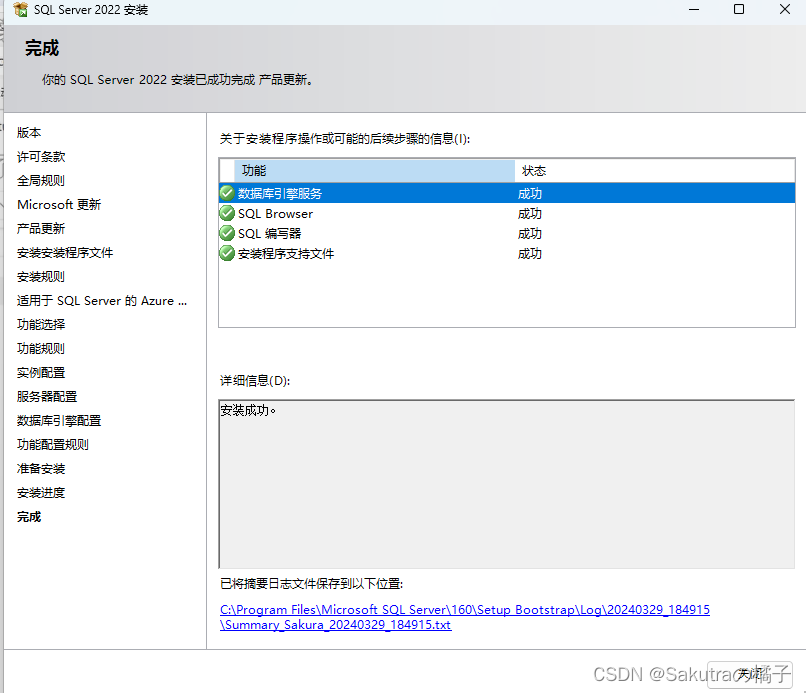
Task: Select the 实例配置 step in the sidebar
Action: coord(41,373)
